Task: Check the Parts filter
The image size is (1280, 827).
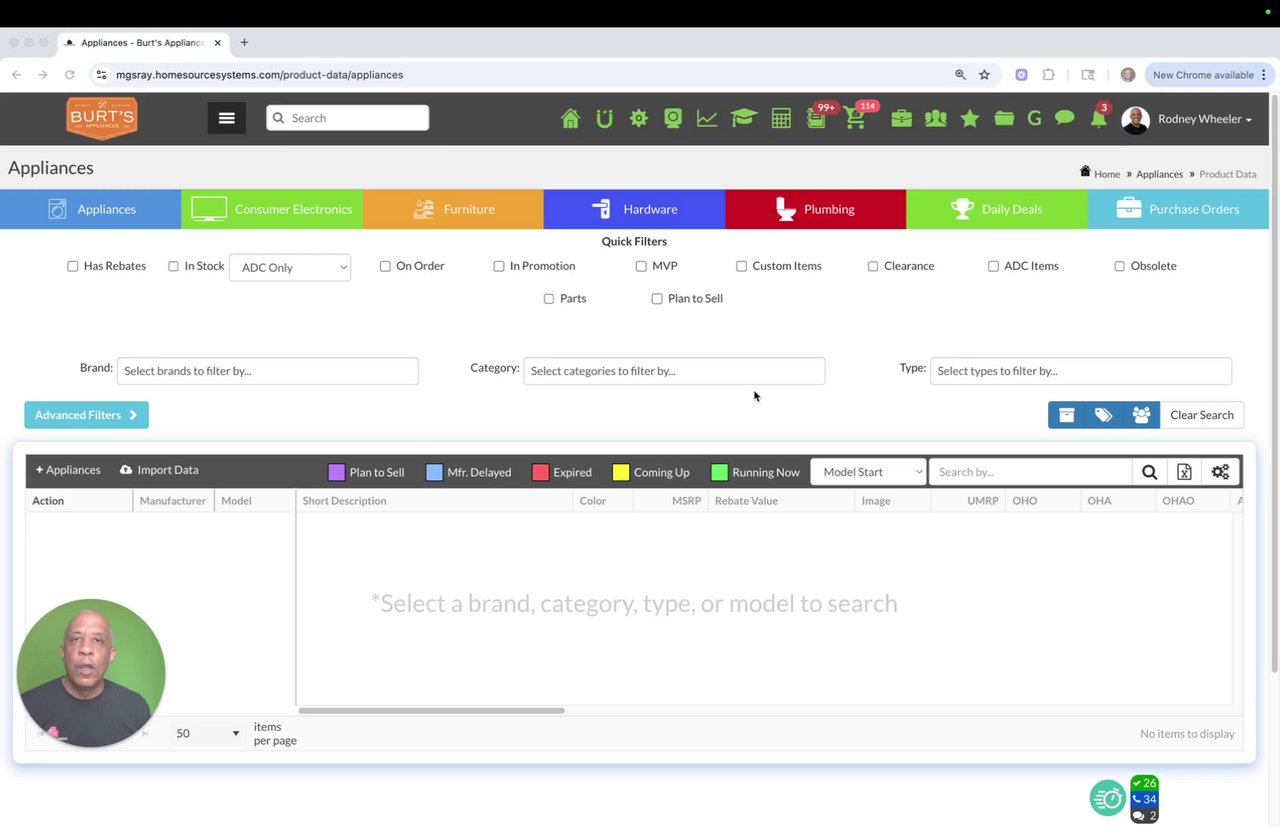Action: tap(549, 299)
